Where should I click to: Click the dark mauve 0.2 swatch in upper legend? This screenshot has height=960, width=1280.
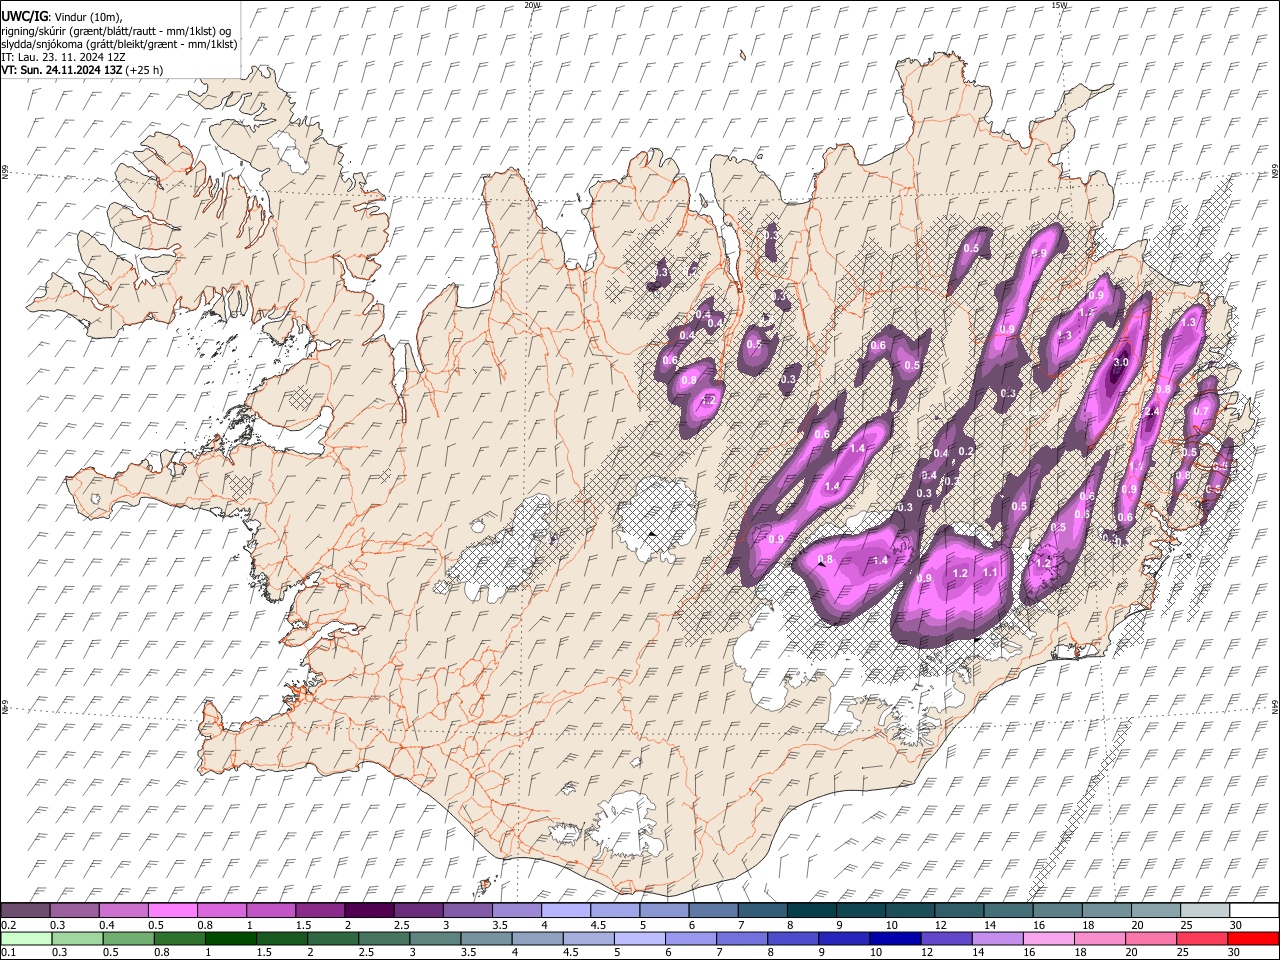pos(25,910)
